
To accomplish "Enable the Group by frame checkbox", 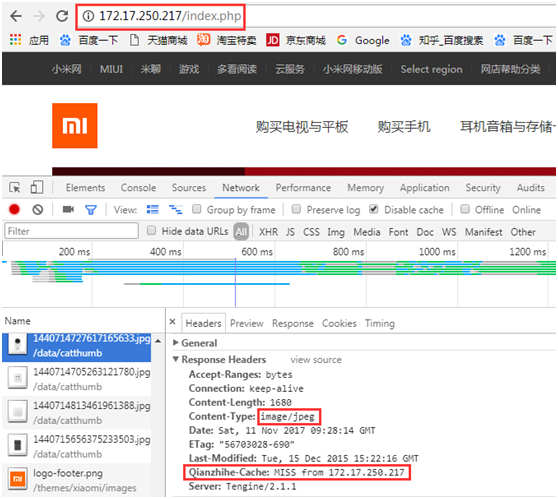I will pyautogui.click(x=196, y=209).
